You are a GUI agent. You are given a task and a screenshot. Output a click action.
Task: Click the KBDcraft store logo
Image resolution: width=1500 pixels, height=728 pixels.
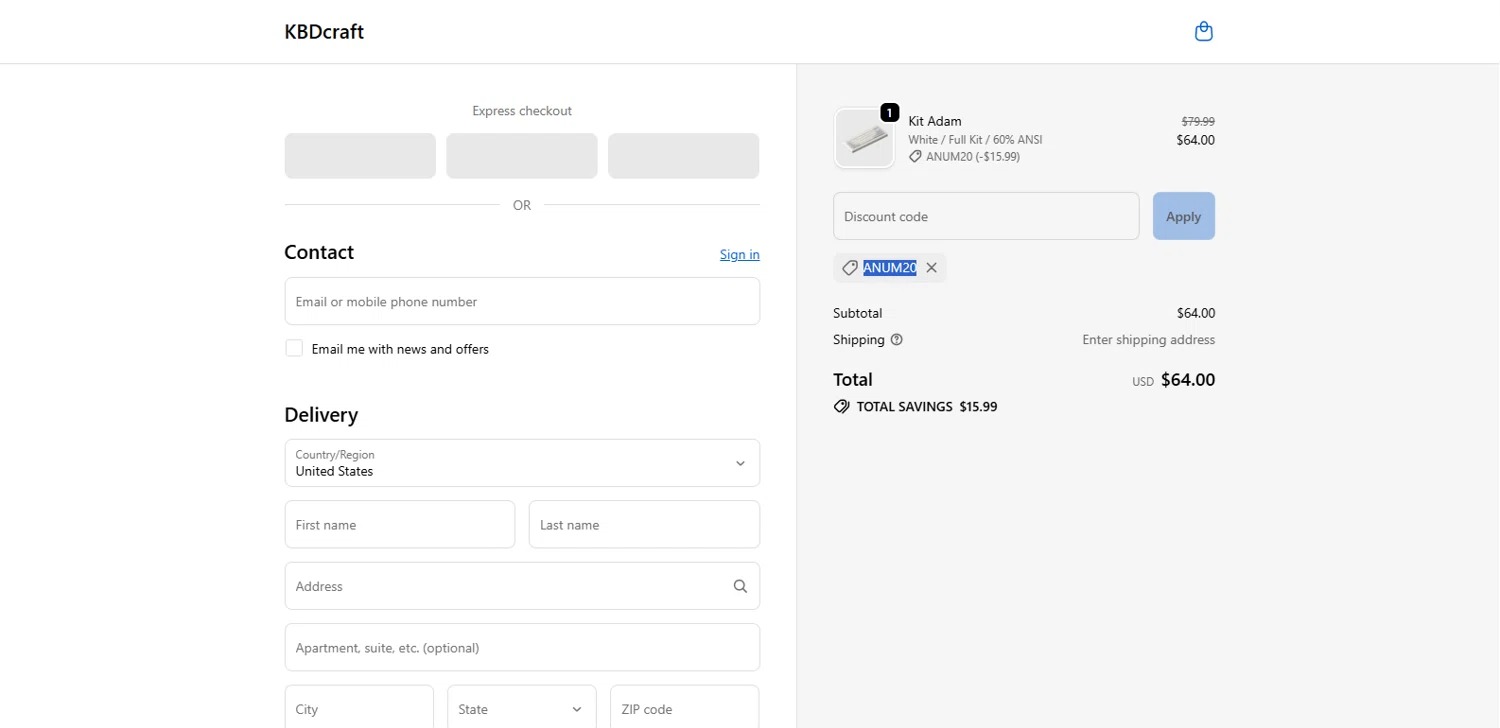[324, 32]
